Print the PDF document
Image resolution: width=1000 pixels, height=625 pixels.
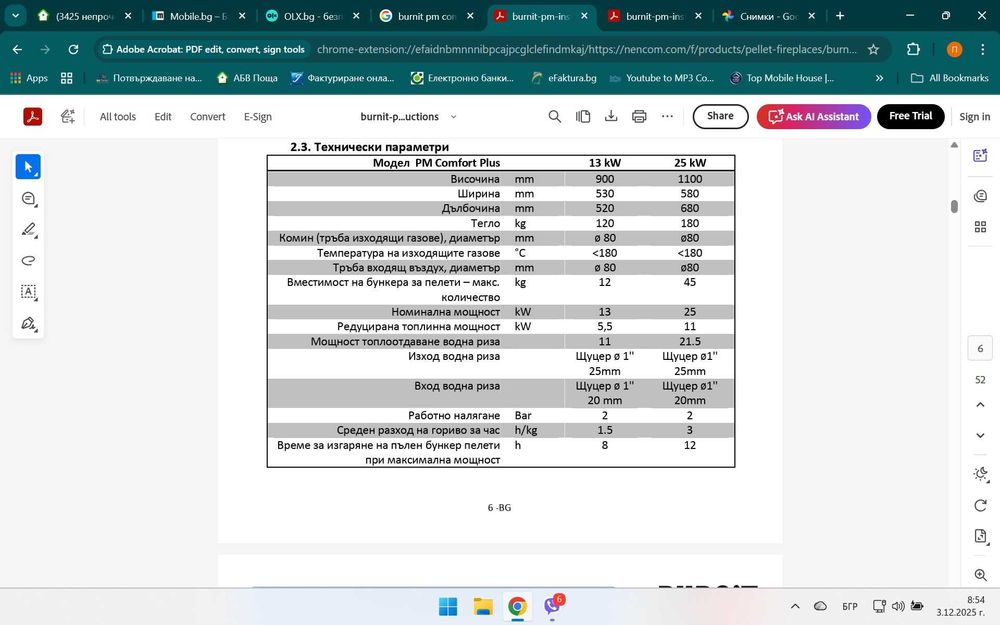(x=639, y=116)
